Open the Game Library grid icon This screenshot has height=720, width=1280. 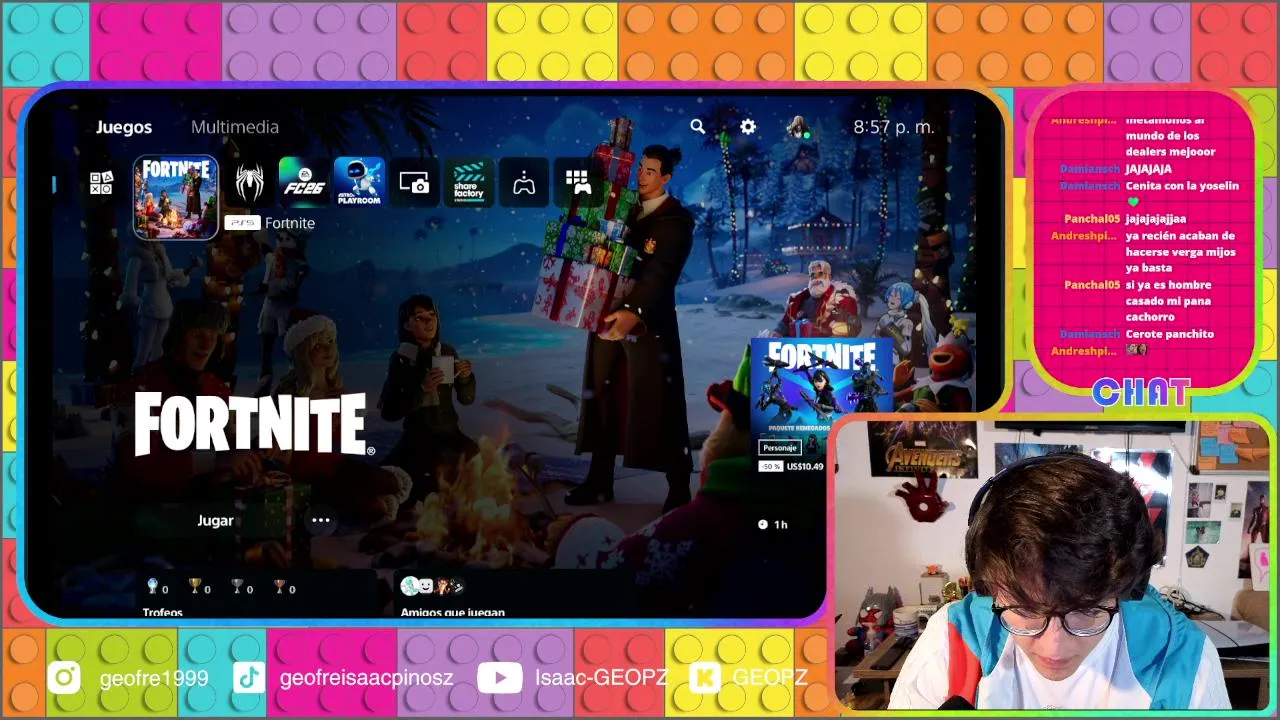pyautogui.click(x=578, y=182)
